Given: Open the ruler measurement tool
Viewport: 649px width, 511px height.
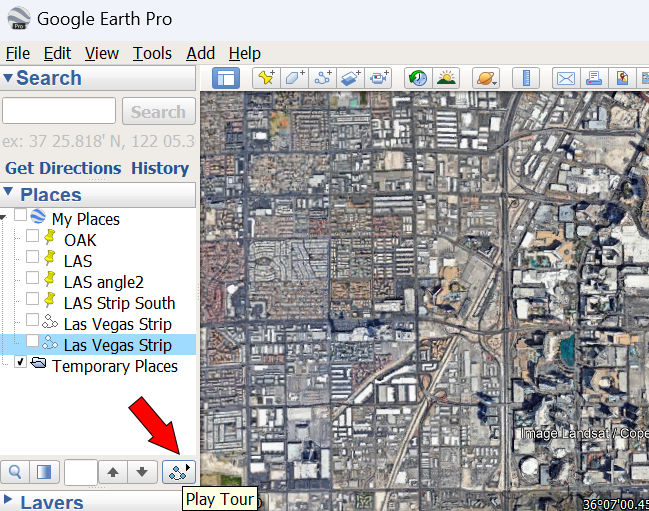Looking at the screenshot, I should (x=526, y=78).
